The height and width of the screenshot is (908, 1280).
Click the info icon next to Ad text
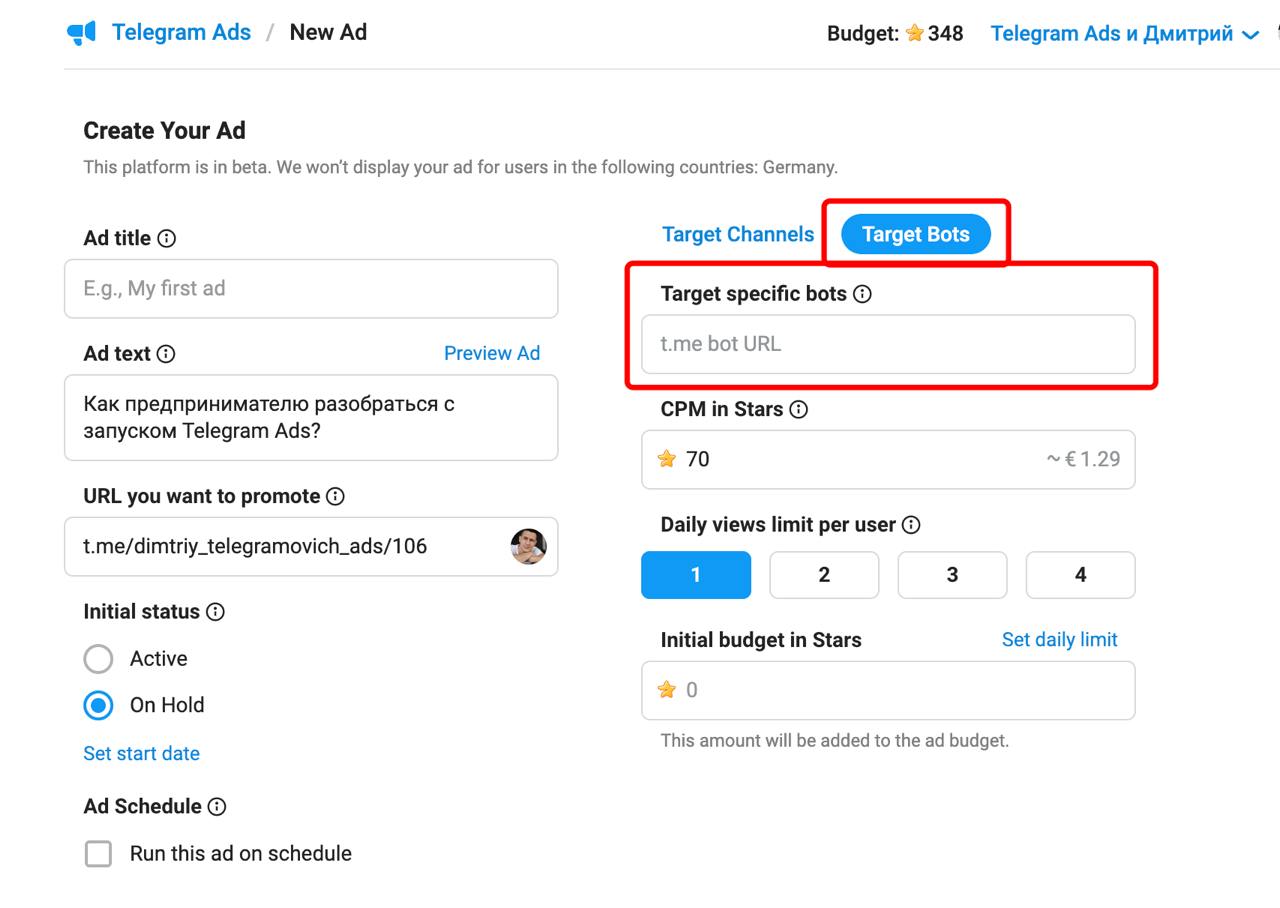[166, 354]
